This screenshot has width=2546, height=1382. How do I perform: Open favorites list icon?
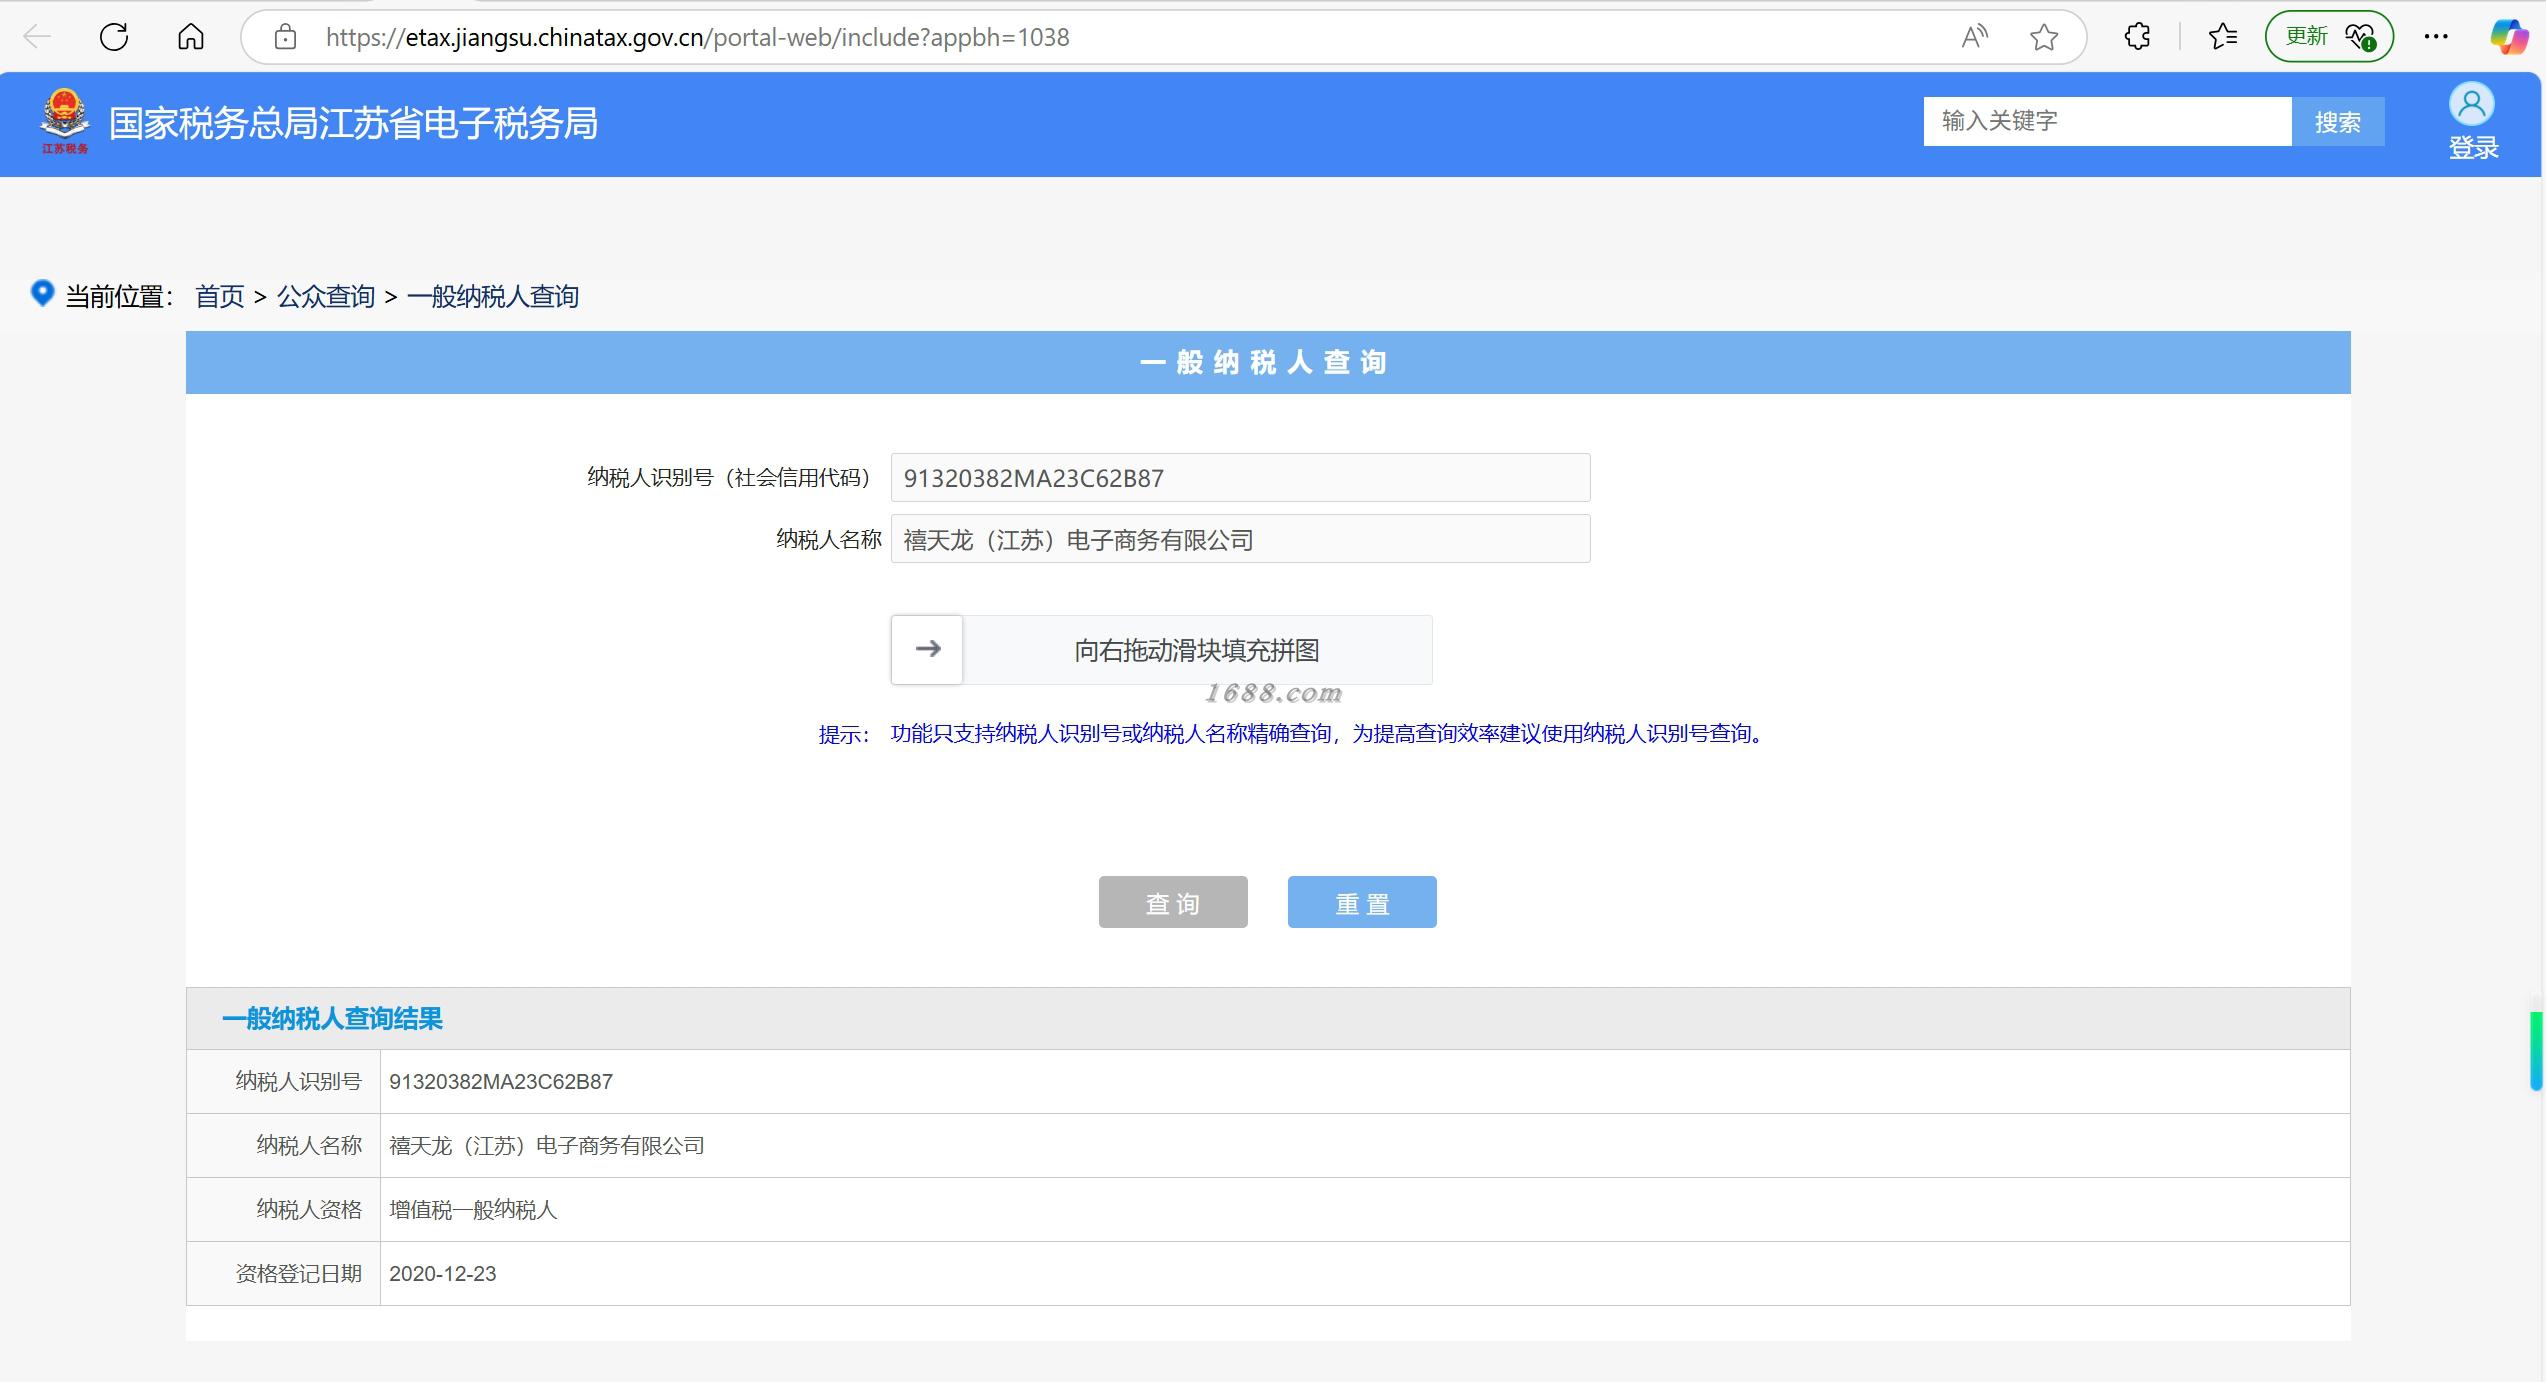tap(2222, 37)
